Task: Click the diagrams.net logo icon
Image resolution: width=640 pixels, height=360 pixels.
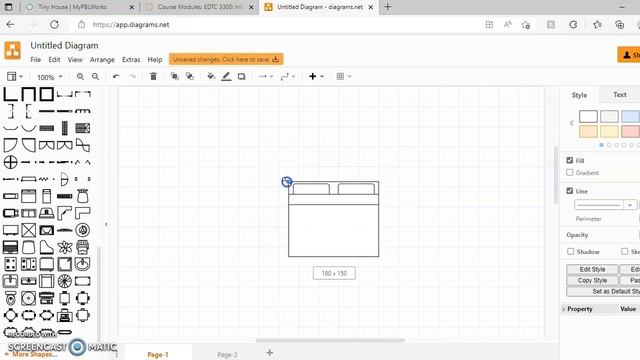Action: (13, 51)
